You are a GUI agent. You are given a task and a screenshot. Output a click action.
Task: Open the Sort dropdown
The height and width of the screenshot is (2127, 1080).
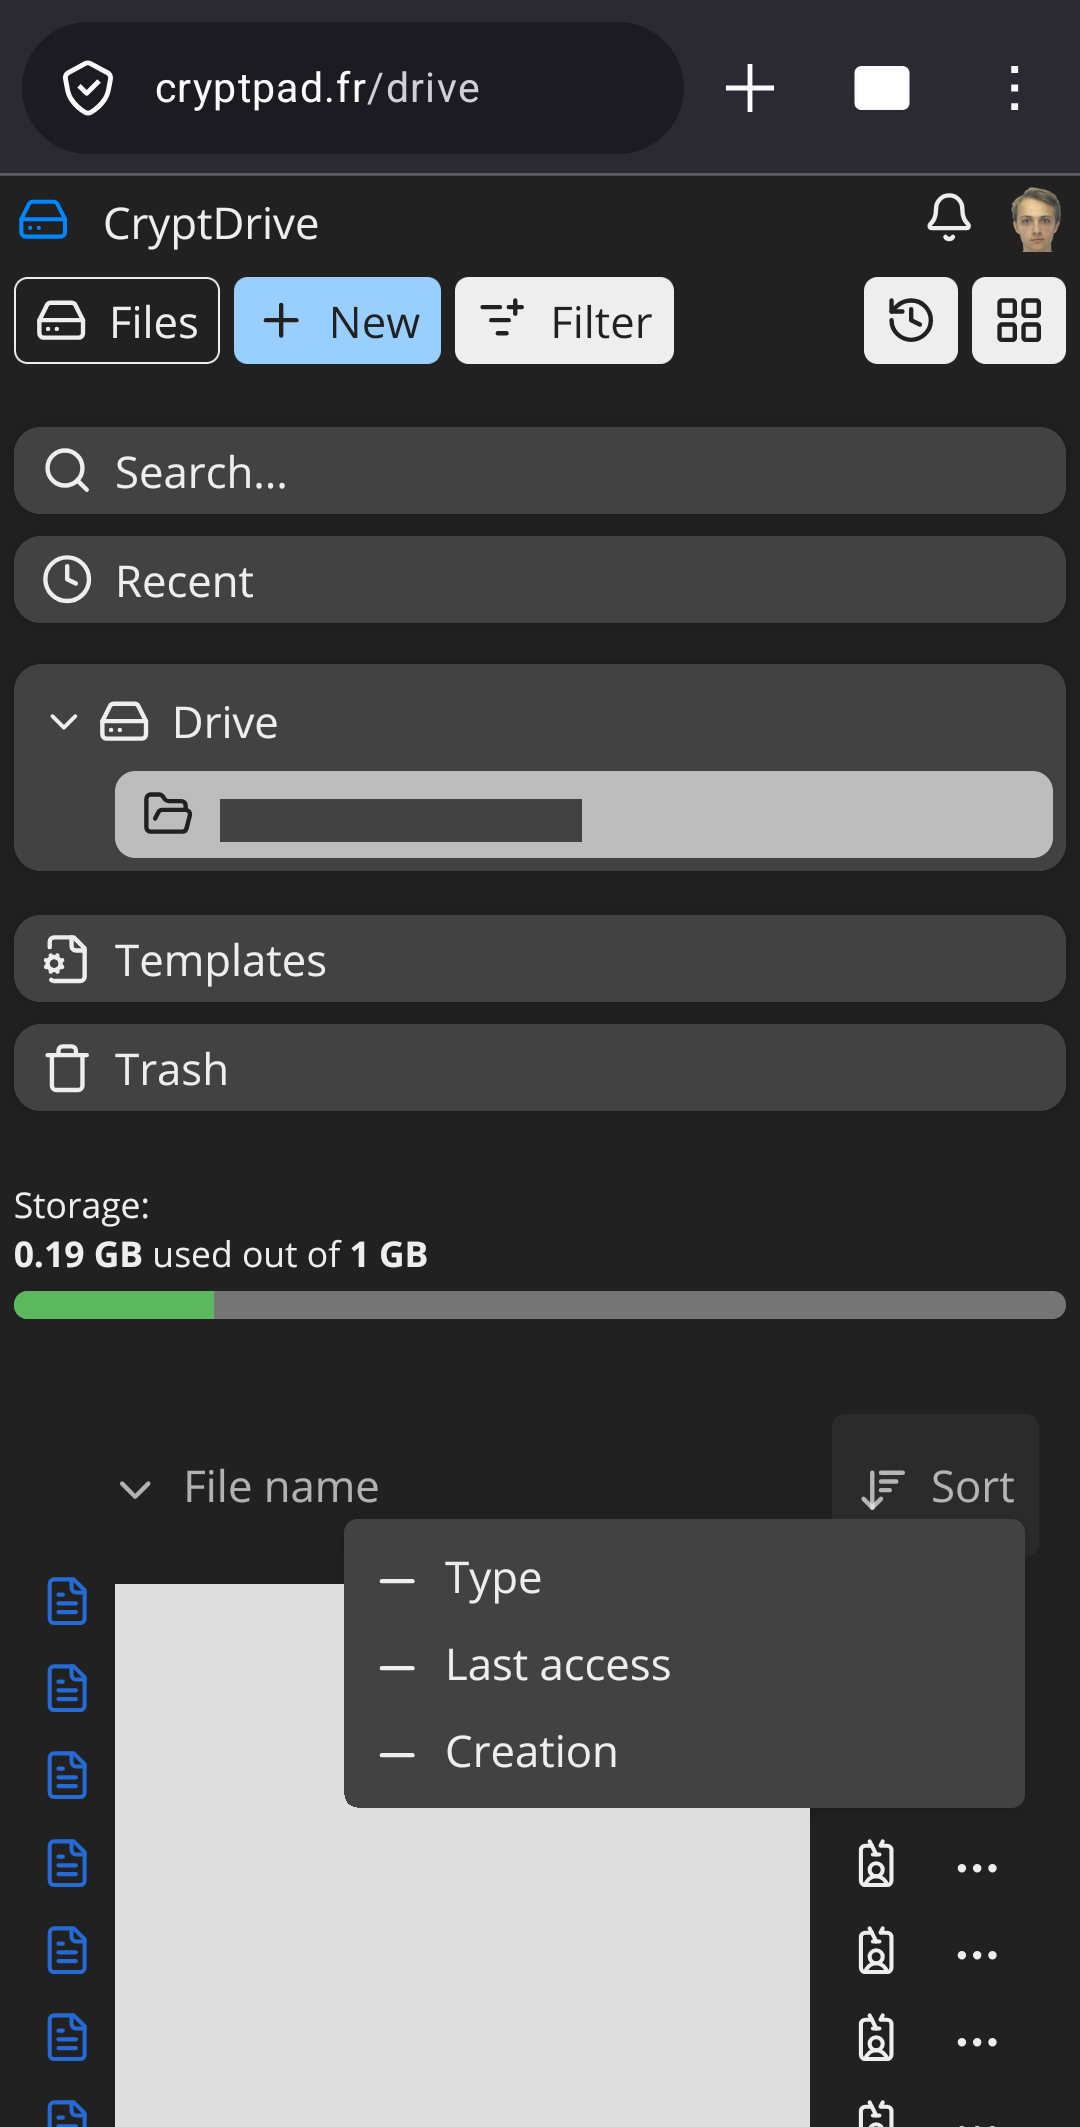937,1487
